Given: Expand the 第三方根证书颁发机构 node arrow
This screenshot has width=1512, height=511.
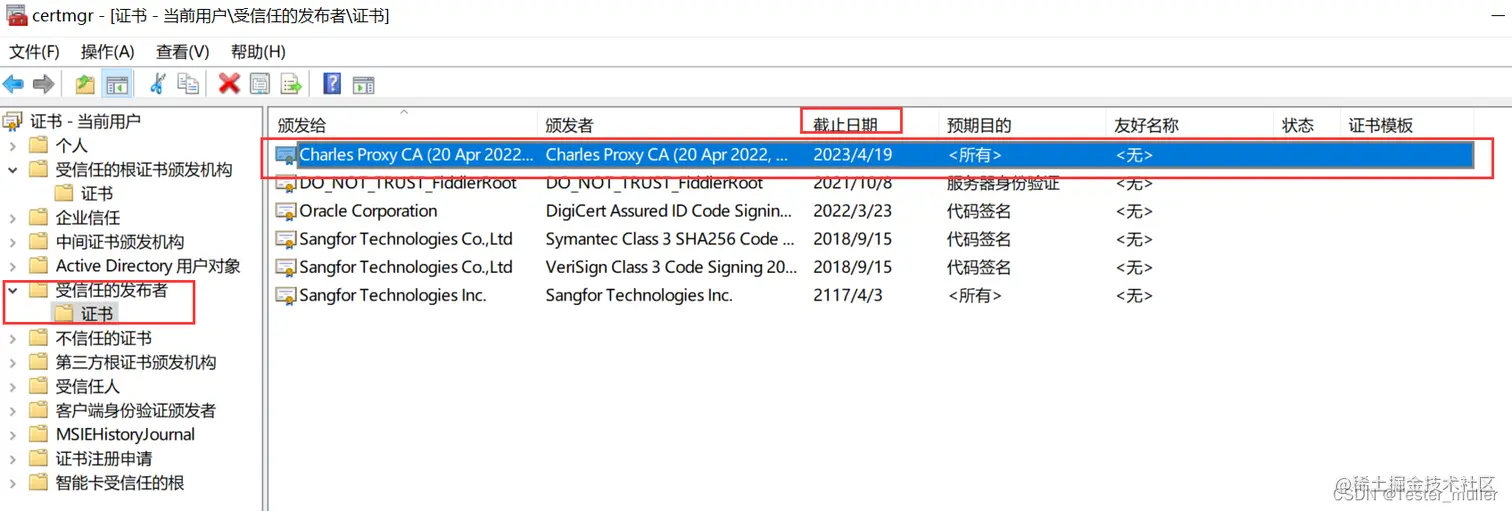Looking at the screenshot, I should point(13,362).
